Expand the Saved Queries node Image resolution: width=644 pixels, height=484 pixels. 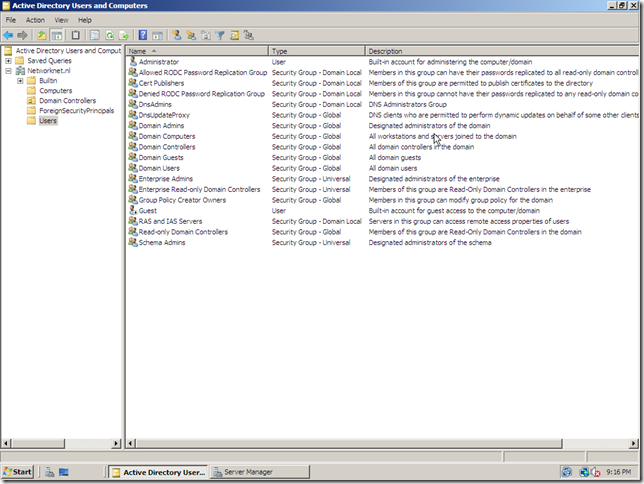(x=8, y=61)
